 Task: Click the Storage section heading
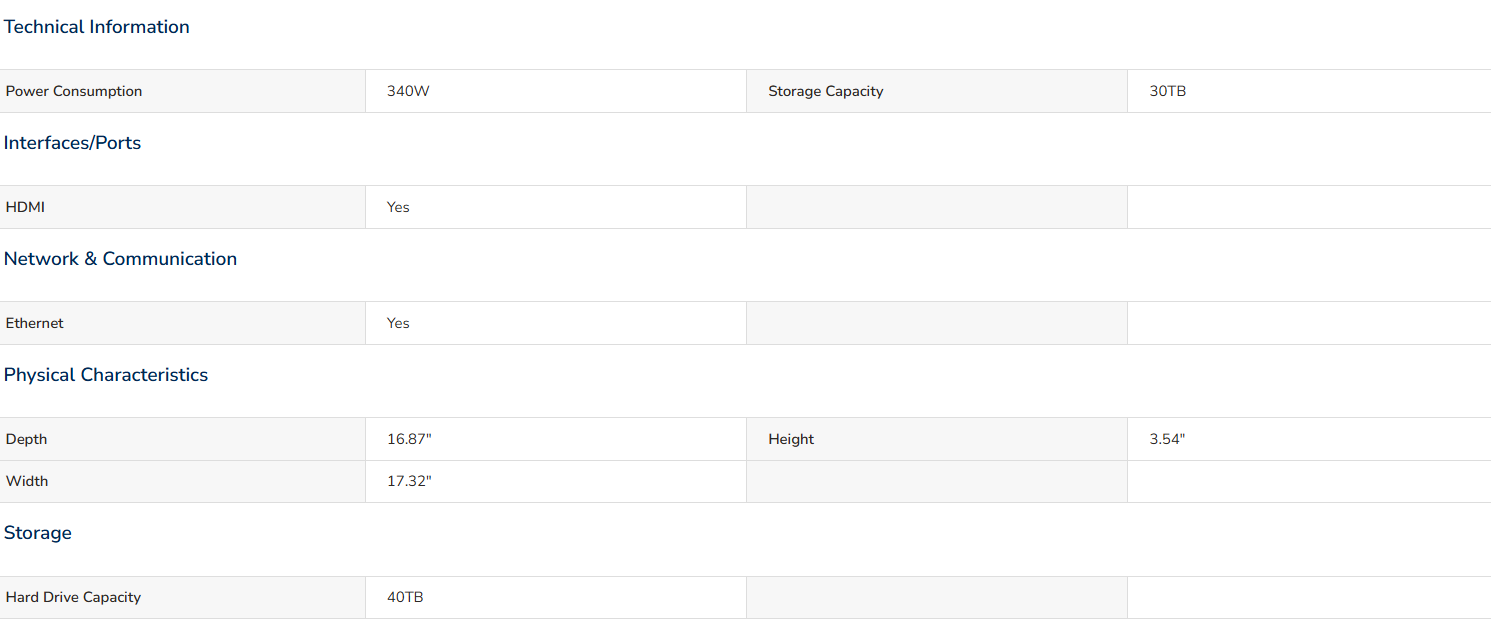[38, 533]
